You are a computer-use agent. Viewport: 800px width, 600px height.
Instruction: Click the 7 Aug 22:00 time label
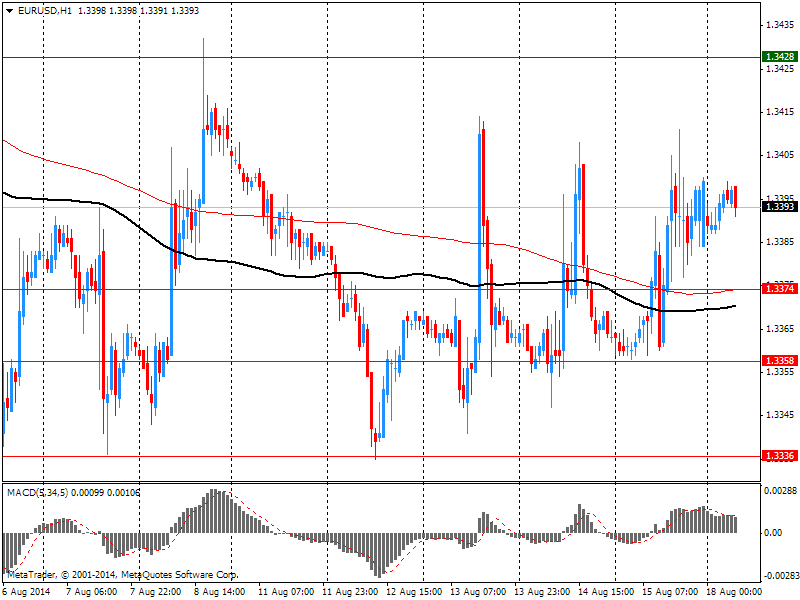pyautogui.click(x=156, y=592)
